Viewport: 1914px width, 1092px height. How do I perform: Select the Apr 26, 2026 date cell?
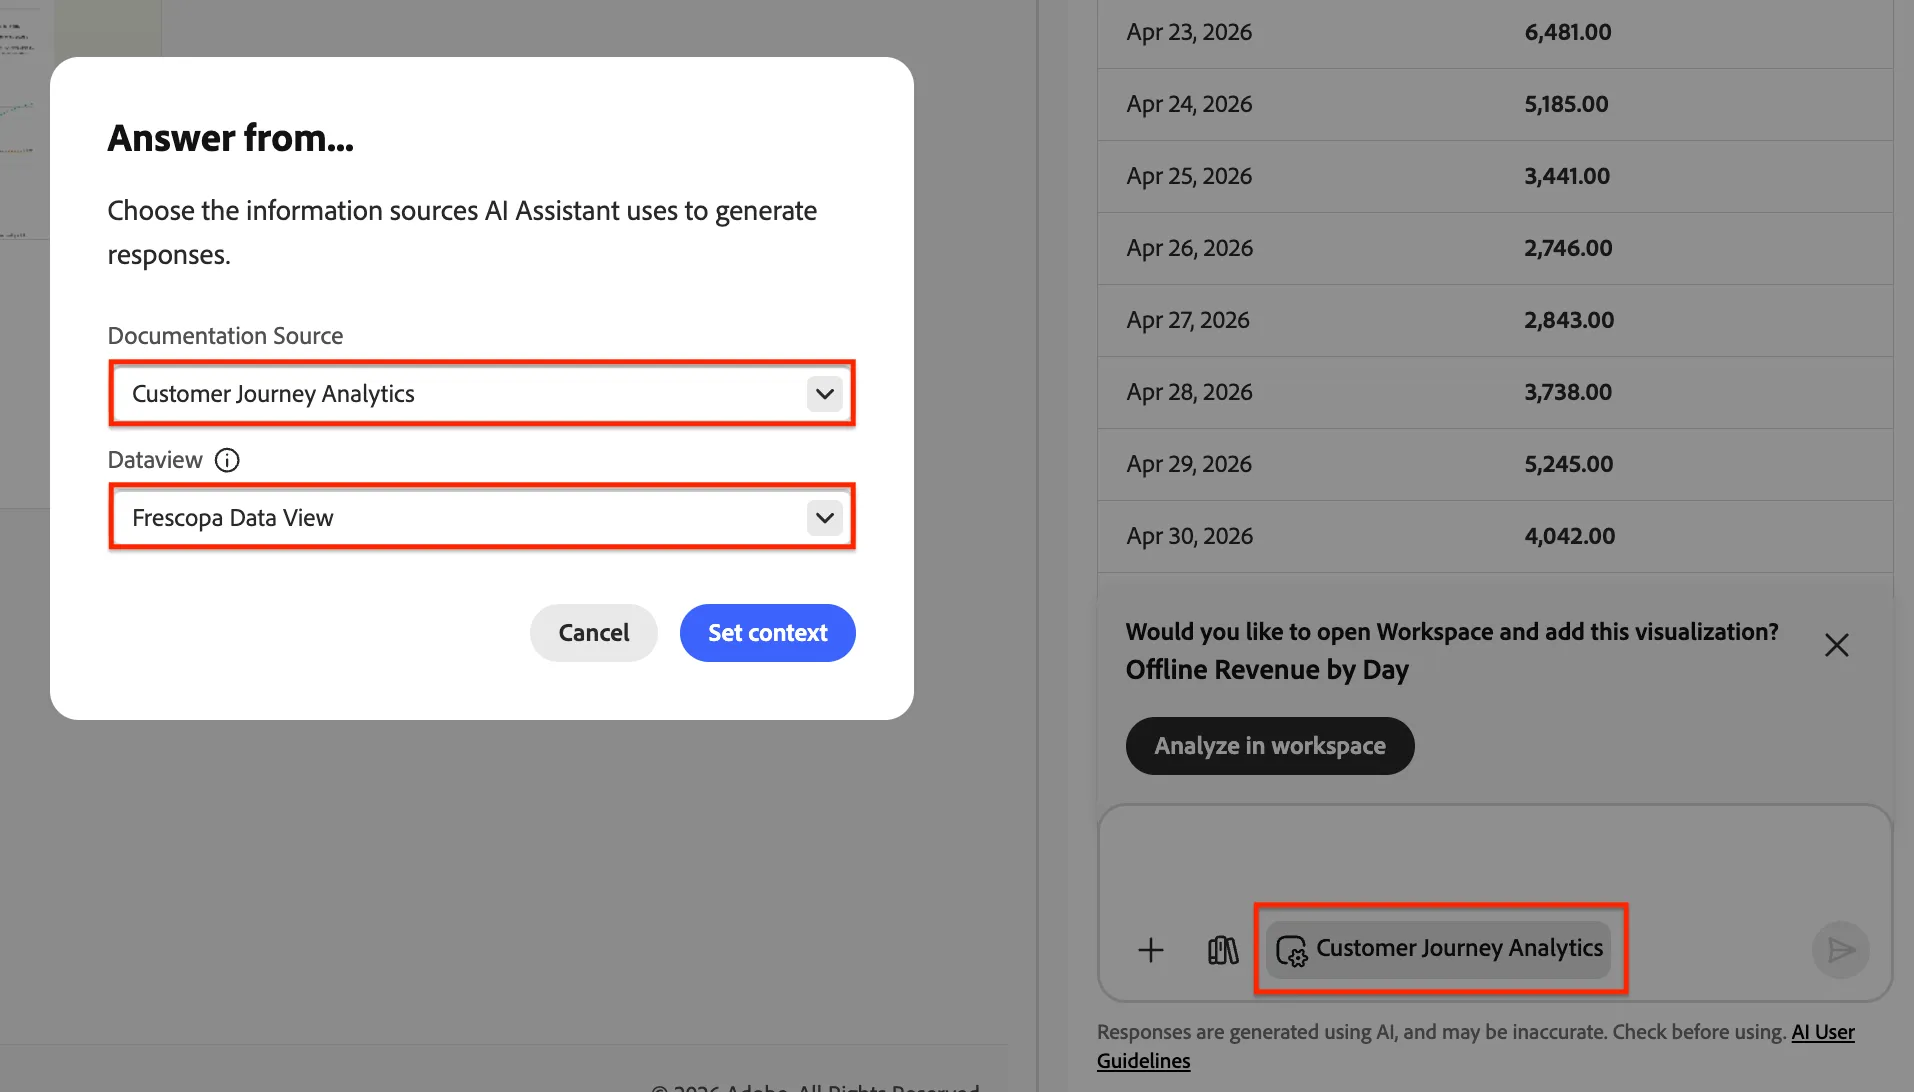click(1190, 248)
